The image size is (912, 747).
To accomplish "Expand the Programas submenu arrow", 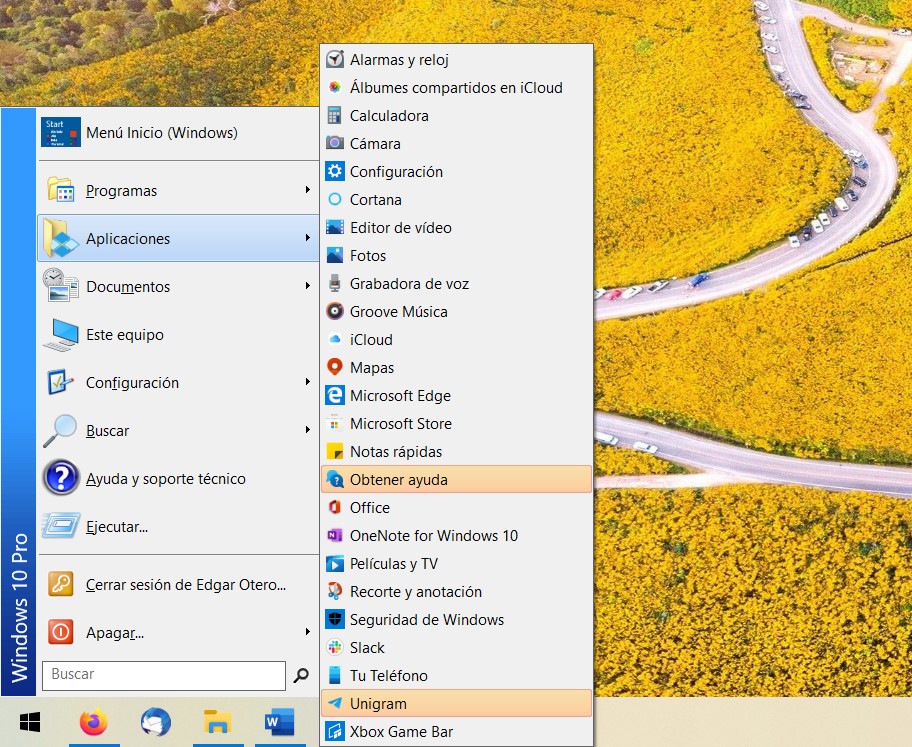I will point(308,191).
